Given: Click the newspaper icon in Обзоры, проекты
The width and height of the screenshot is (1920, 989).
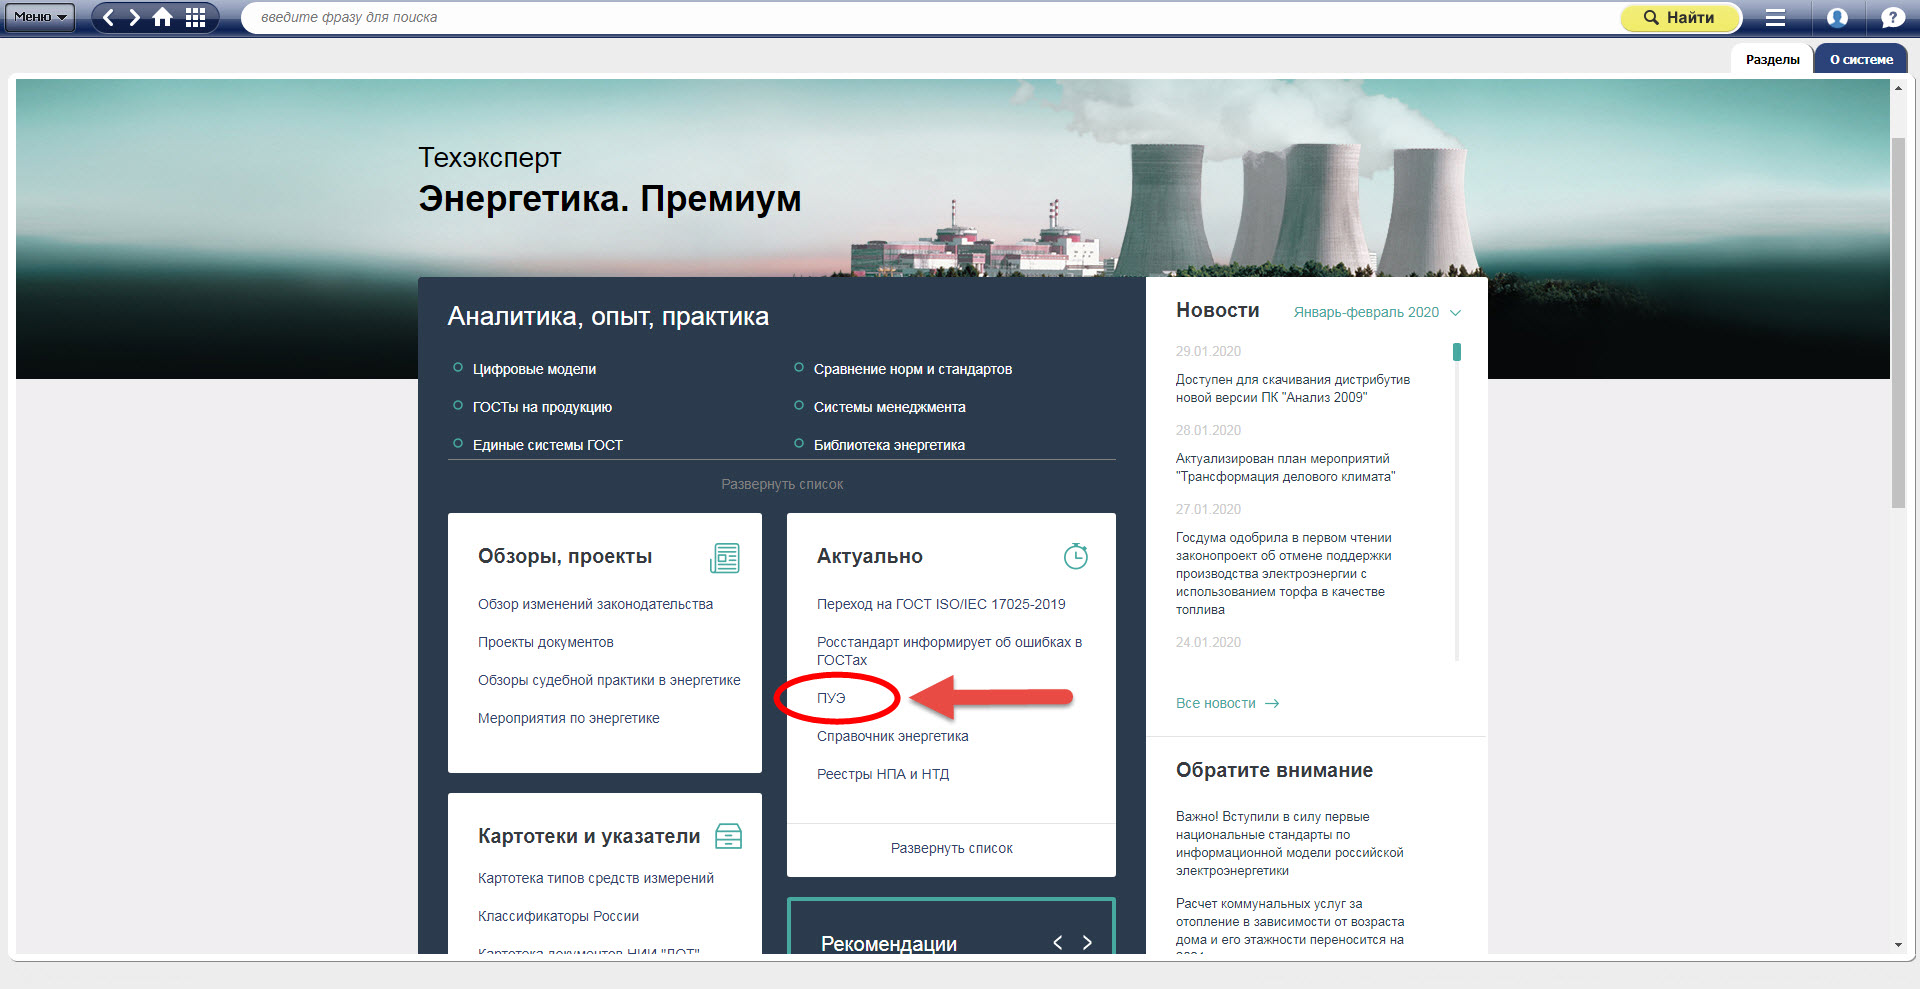Looking at the screenshot, I should coord(725,557).
